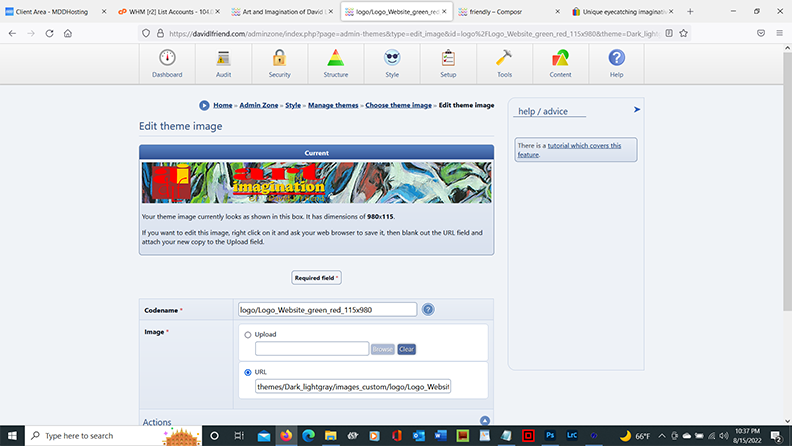Select the URL radio button
792x446 pixels.
(x=247, y=372)
